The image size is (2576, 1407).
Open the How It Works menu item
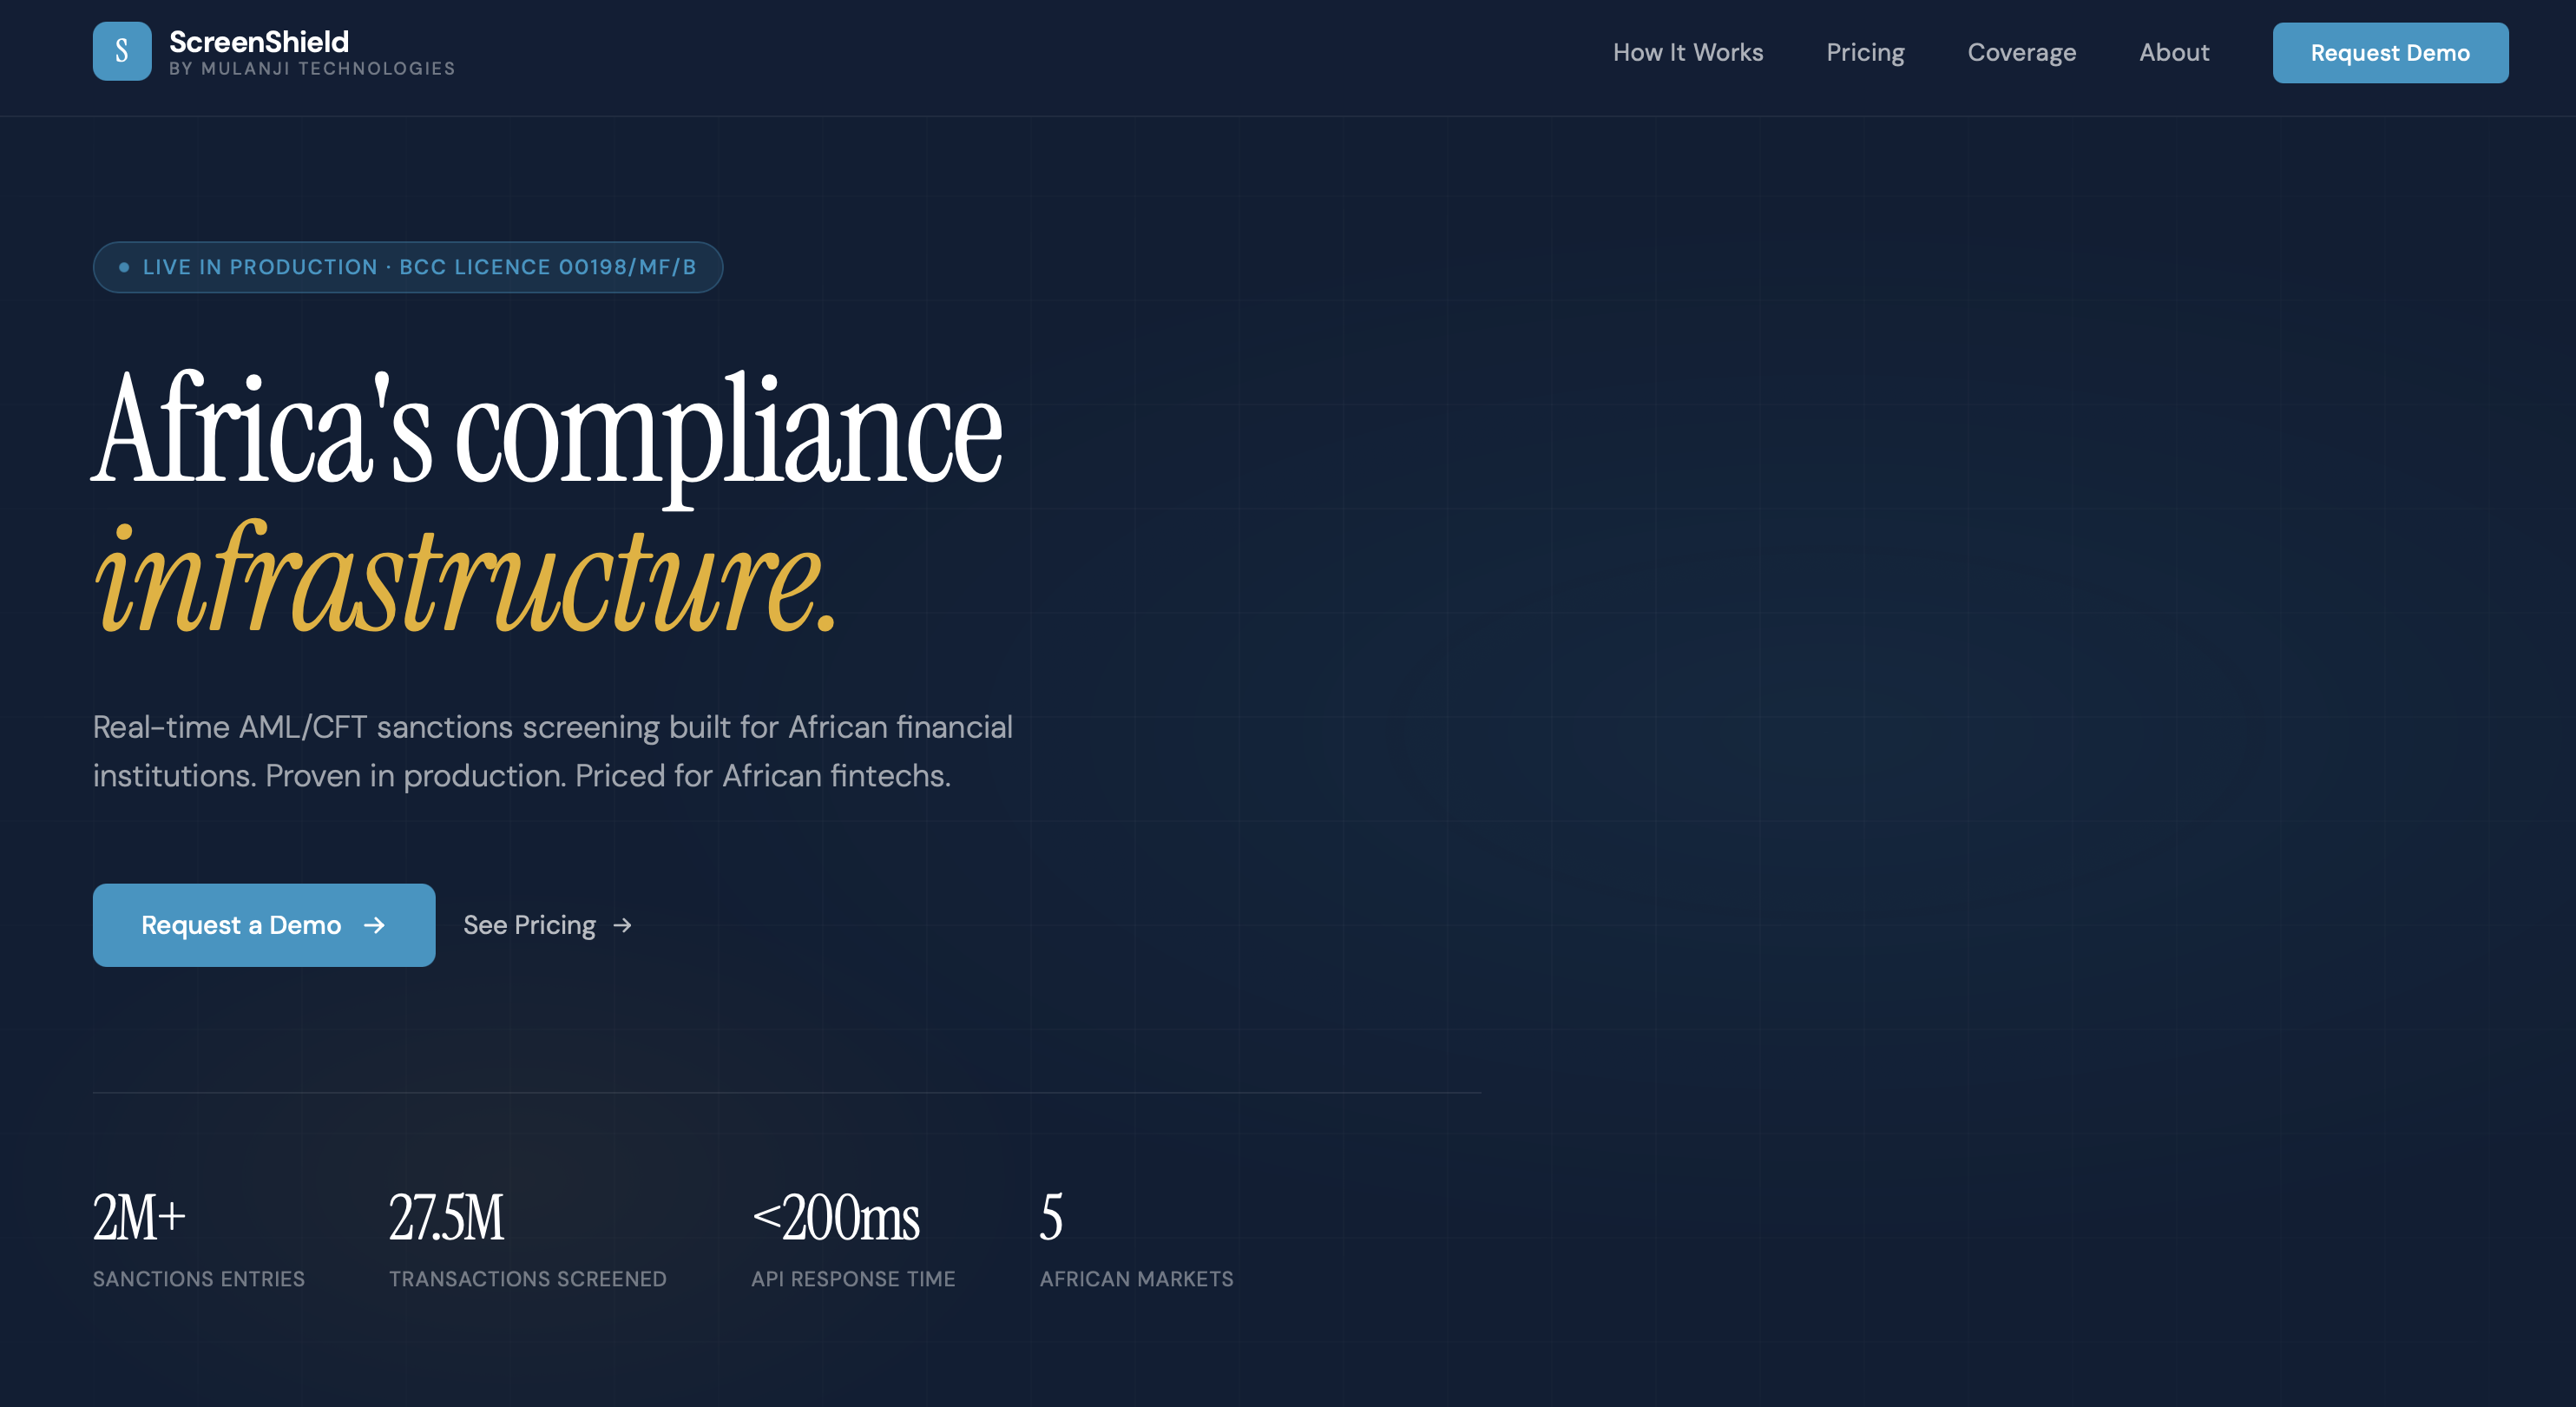(x=1687, y=52)
